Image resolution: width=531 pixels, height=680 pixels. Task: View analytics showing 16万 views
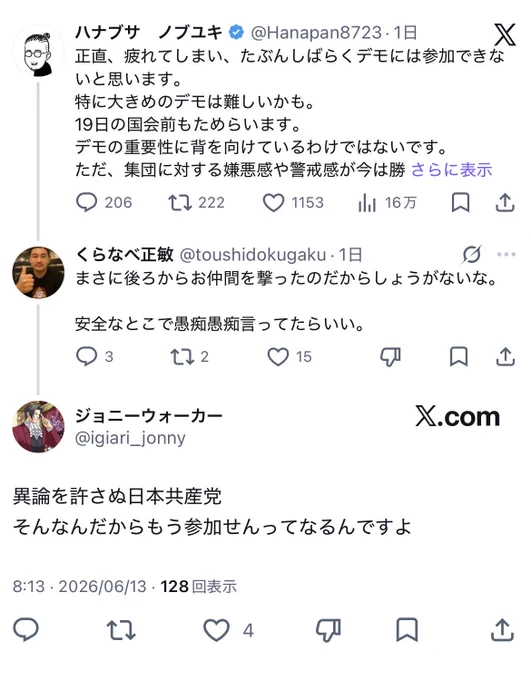pos(367,203)
